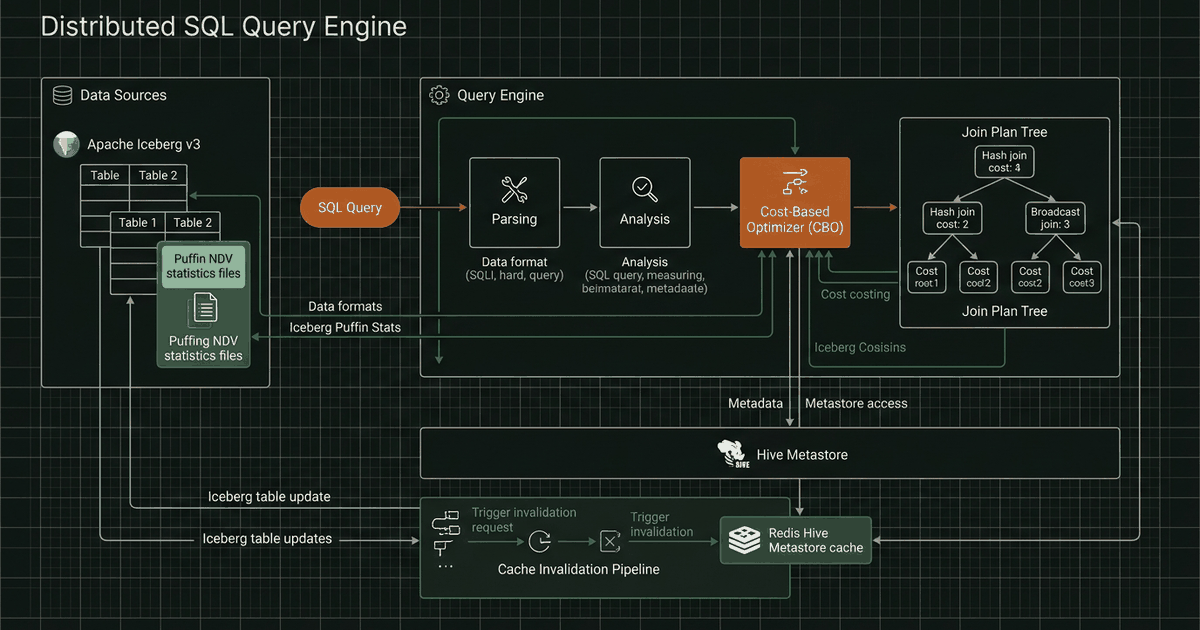This screenshot has width=1200, height=630.
Task: Click the Metadata arrow label
Action: (x=755, y=403)
